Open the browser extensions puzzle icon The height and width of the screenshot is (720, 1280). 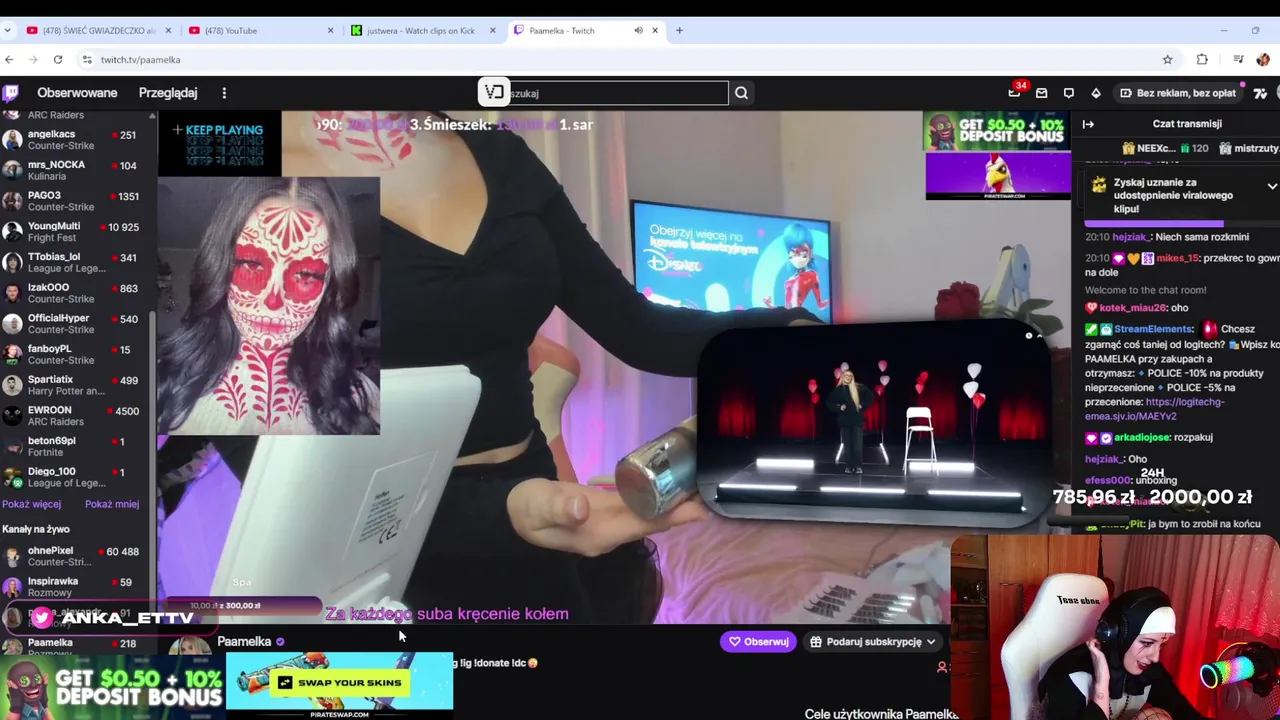tap(1202, 60)
